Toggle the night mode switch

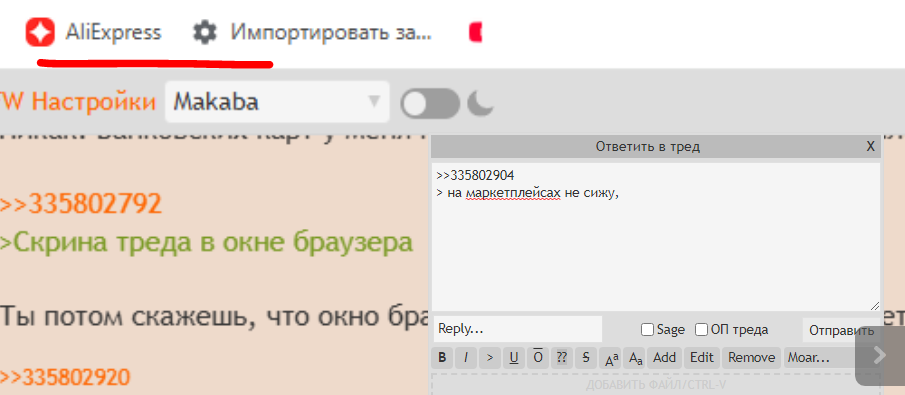point(430,103)
